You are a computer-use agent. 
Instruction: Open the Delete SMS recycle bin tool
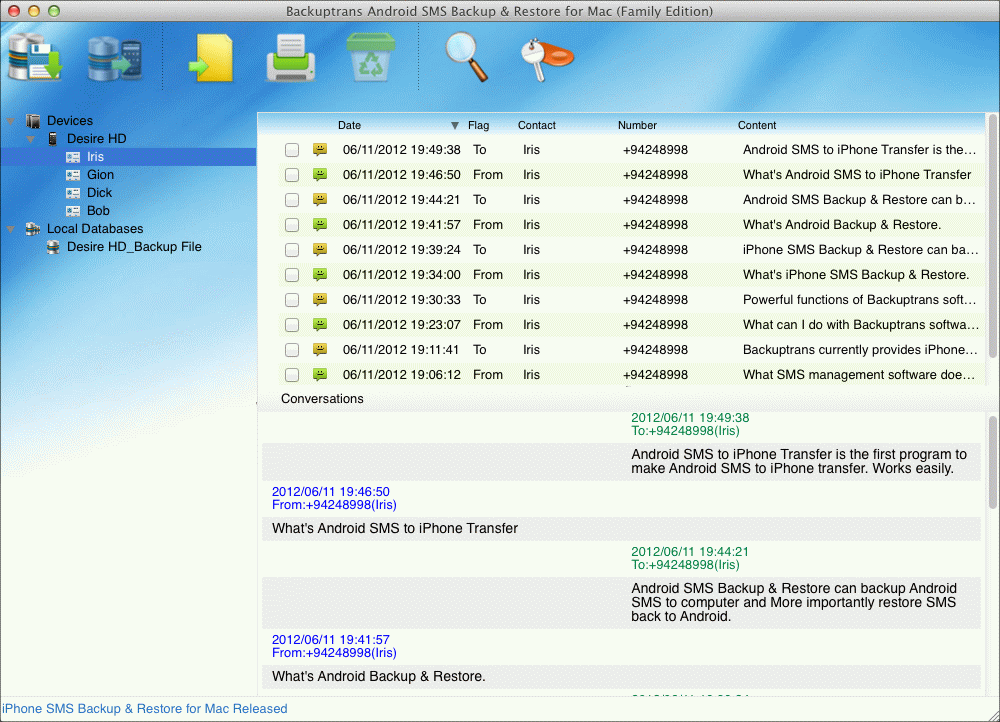(370, 57)
